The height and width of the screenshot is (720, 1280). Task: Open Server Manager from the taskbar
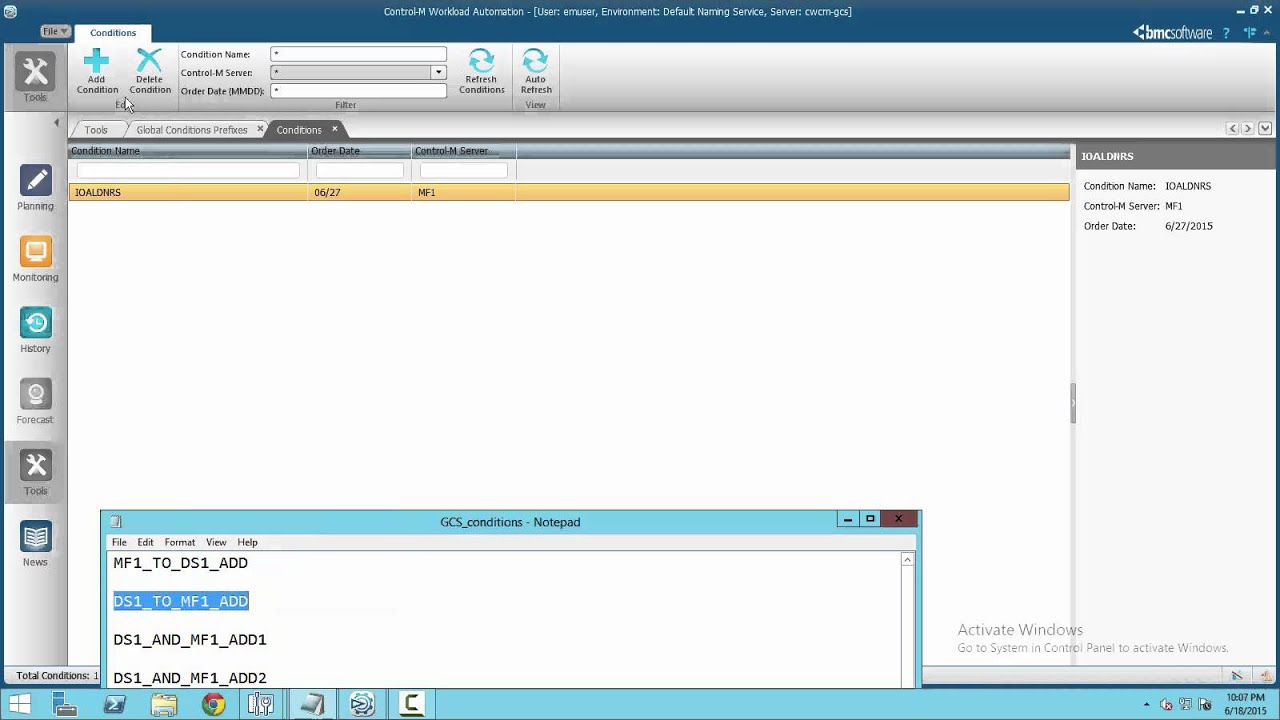pos(65,704)
